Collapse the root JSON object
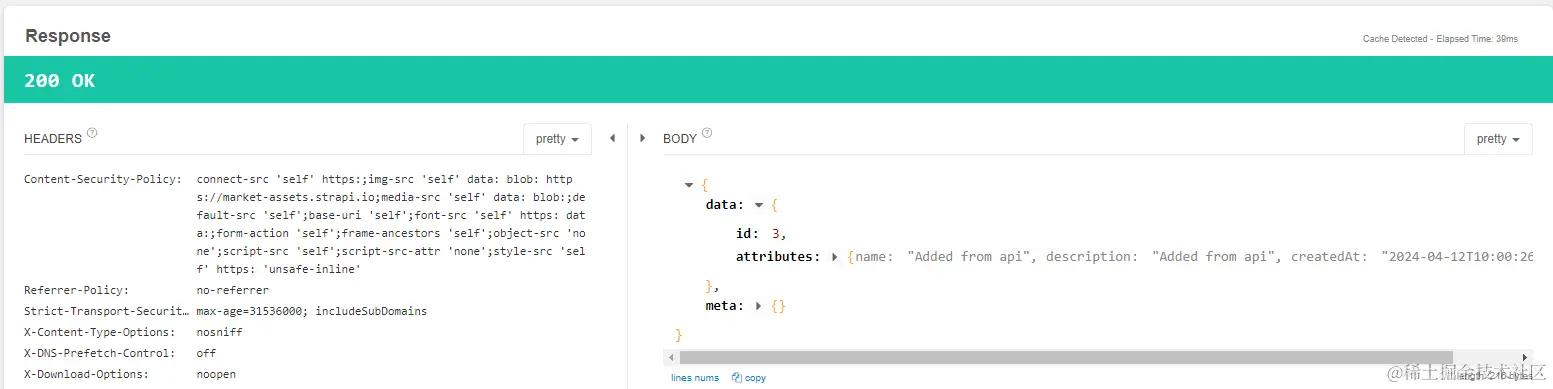 tap(689, 185)
